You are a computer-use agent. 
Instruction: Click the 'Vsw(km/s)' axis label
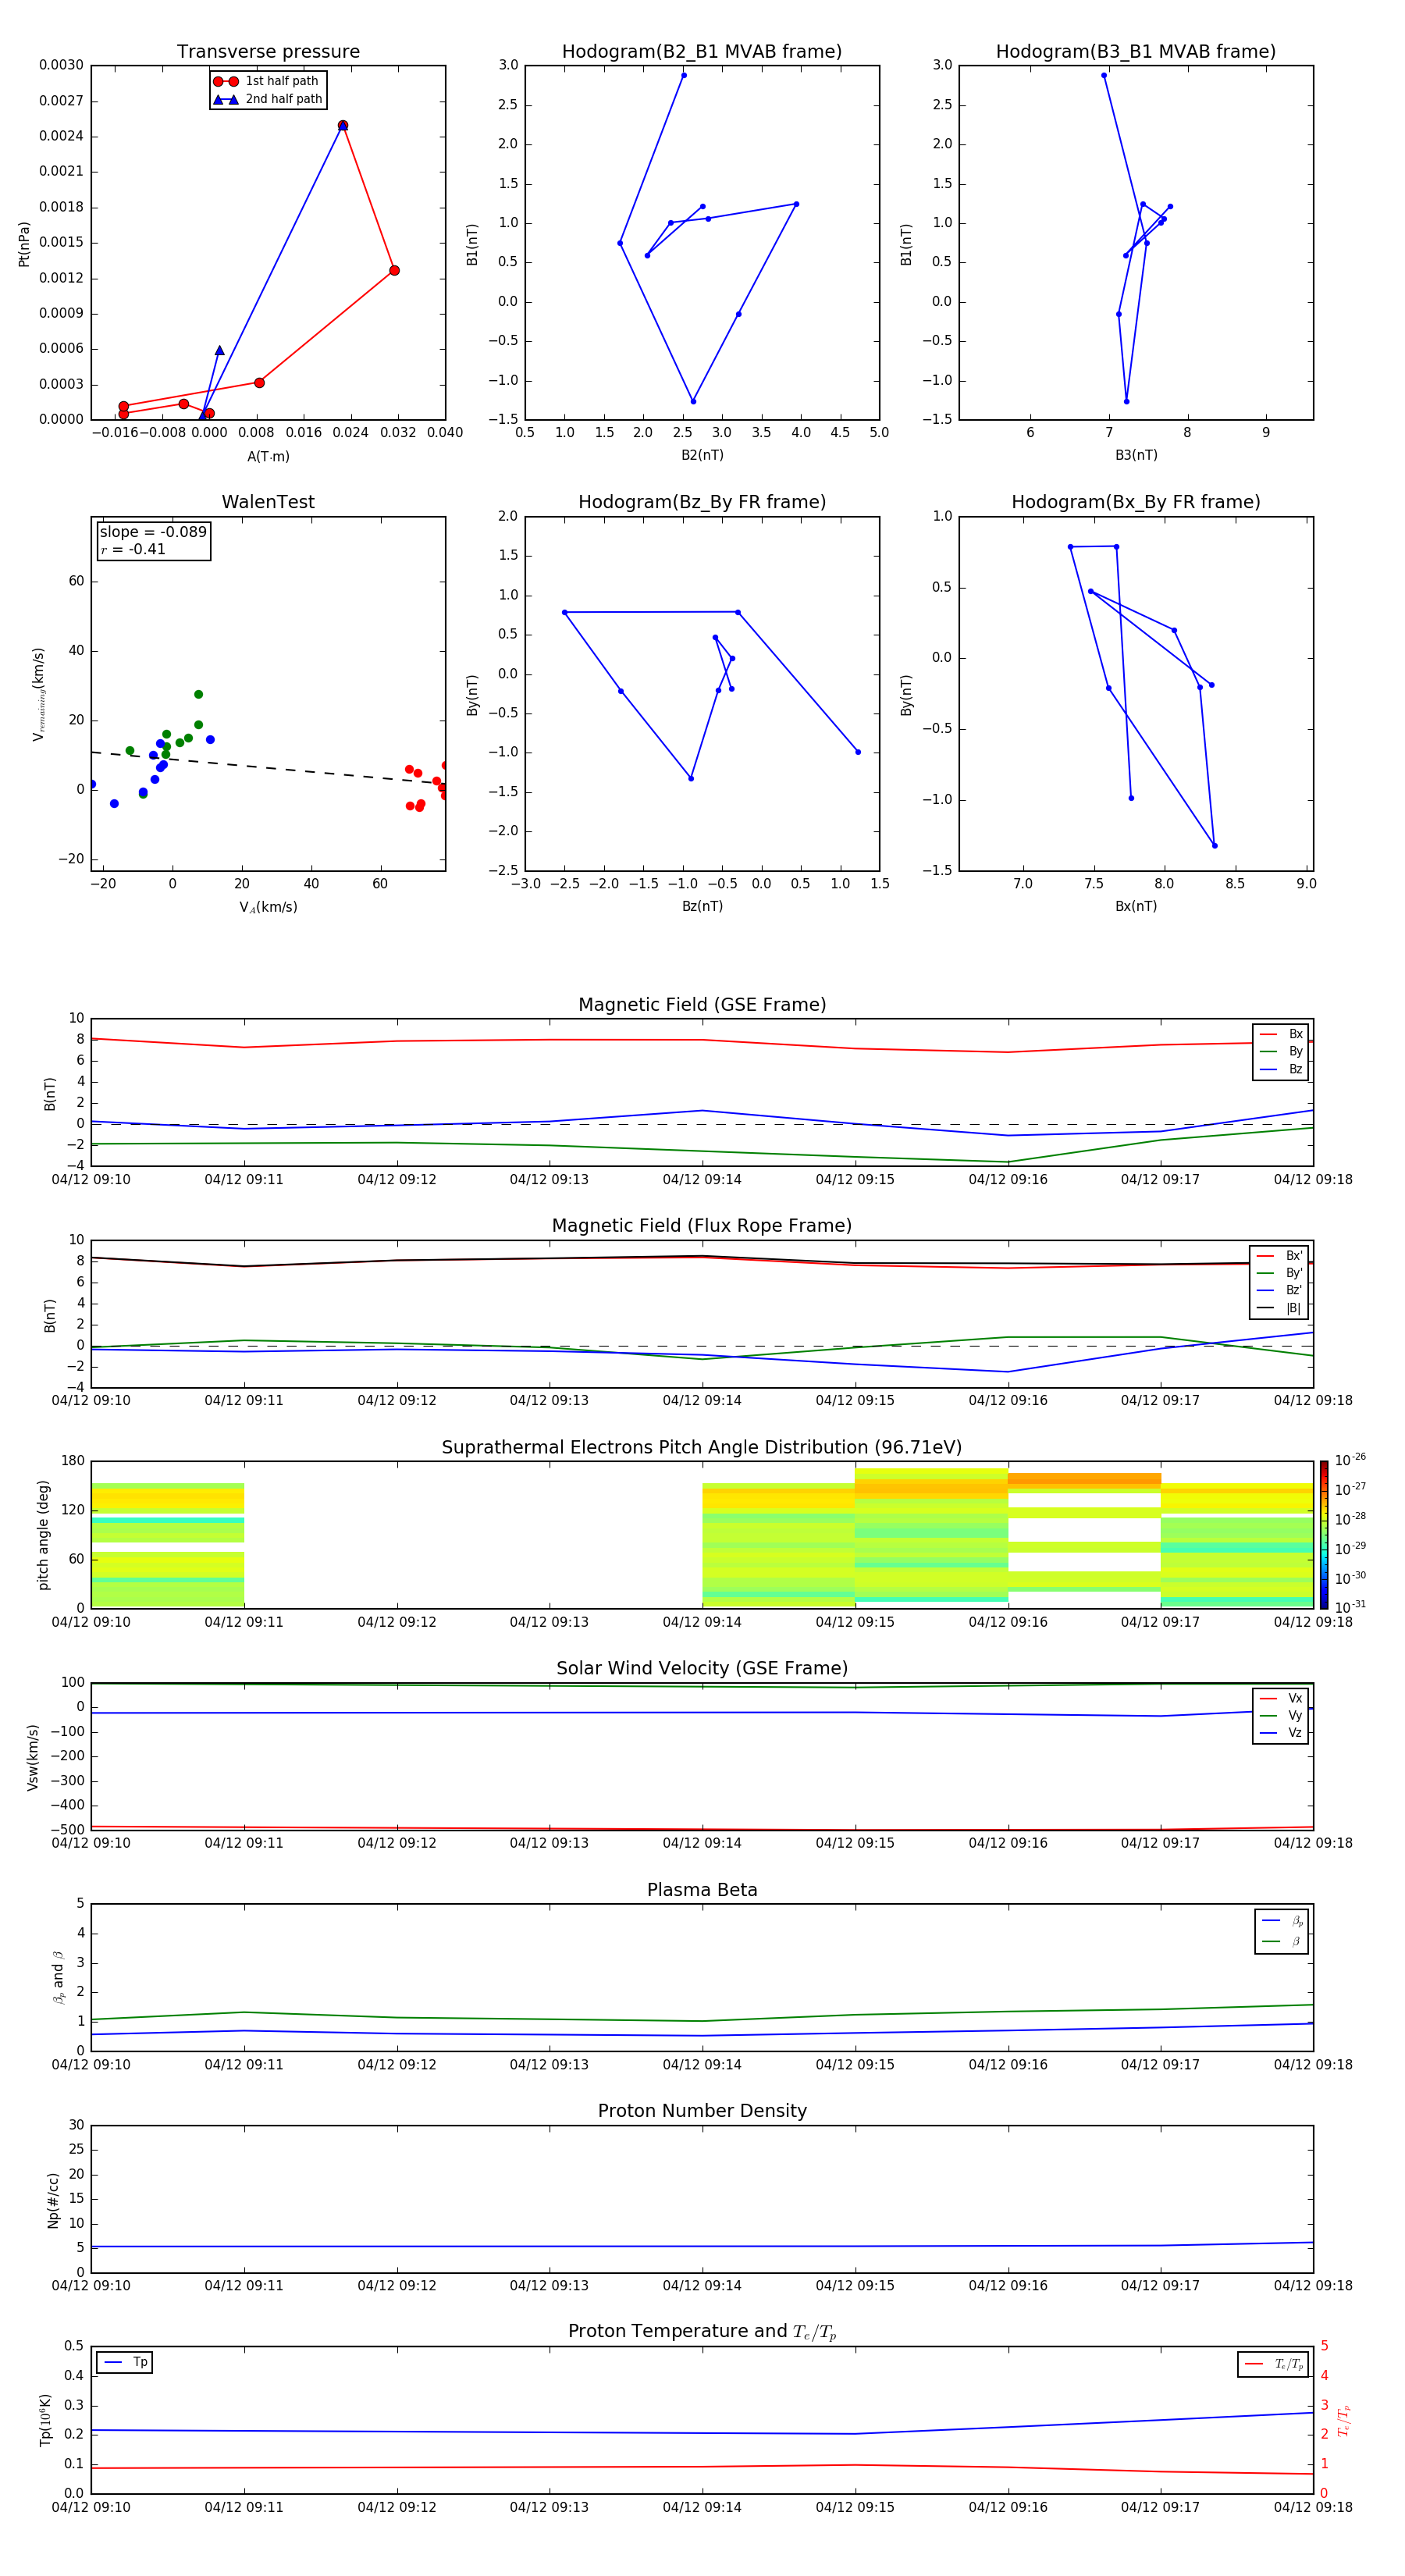tap(32, 1757)
